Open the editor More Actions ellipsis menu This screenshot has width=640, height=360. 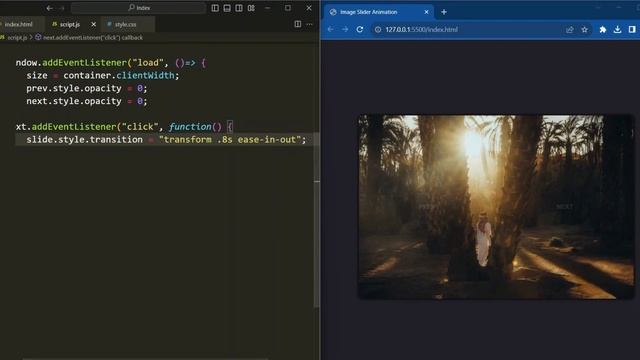pyautogui.click(x=309, y=24)
